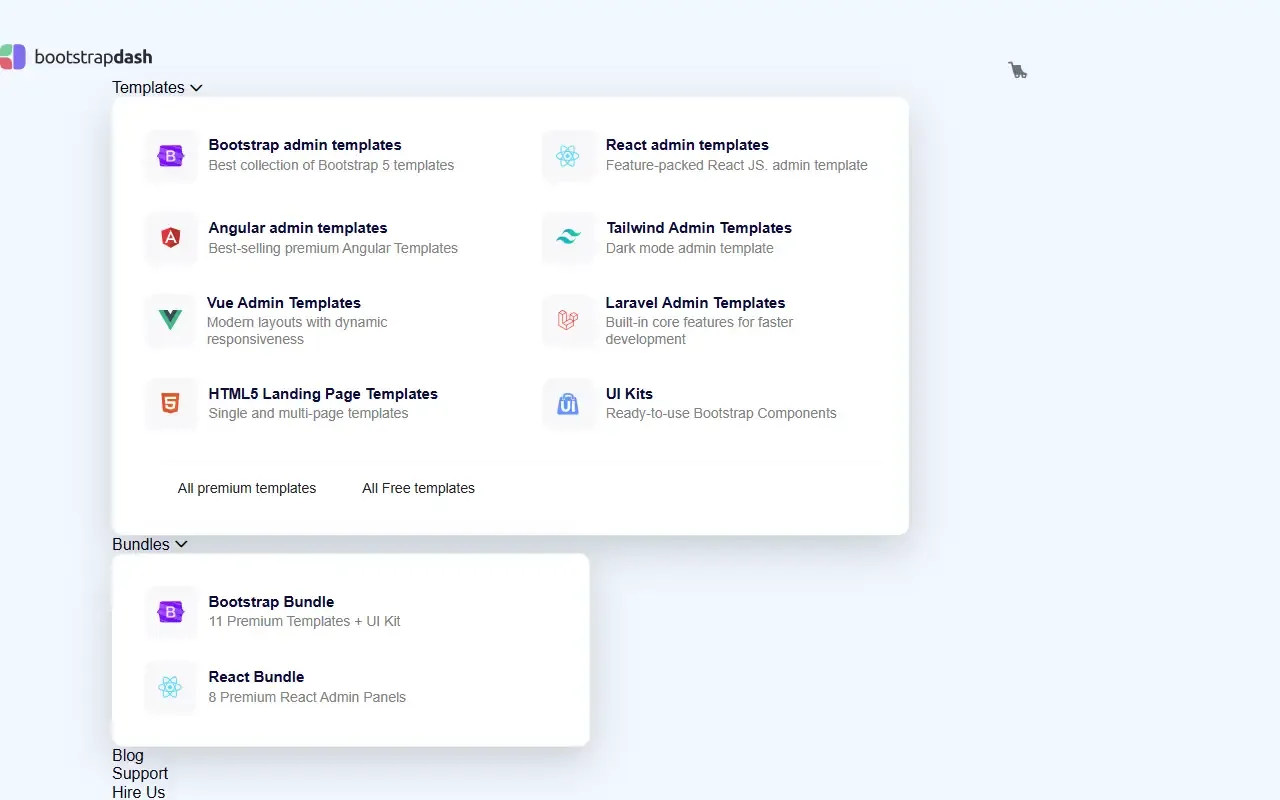
Task: Open the UI Kits heading
Action: click(x=629, y=394)
